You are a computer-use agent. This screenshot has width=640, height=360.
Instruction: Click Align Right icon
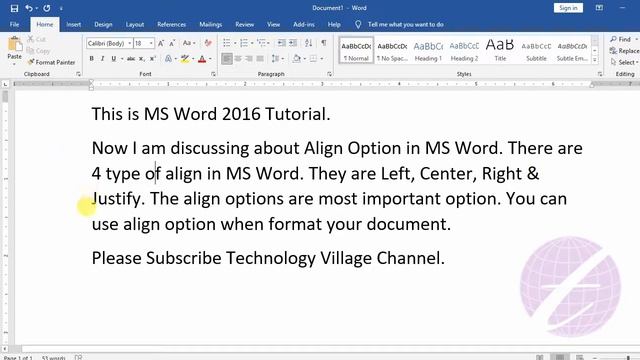coord(249,59)
